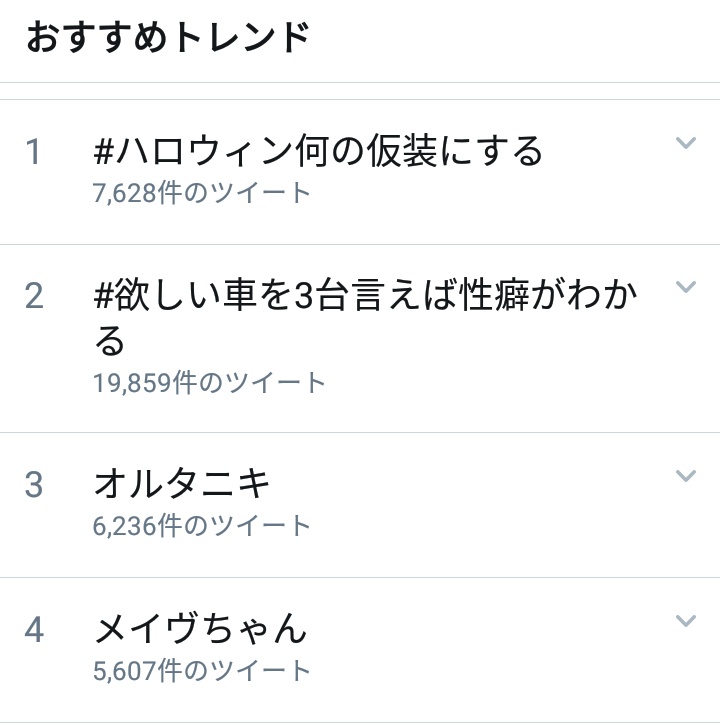Select the オルタニキ trend title
The height and width of the screenshot is (725, 720).
[182, 484]
